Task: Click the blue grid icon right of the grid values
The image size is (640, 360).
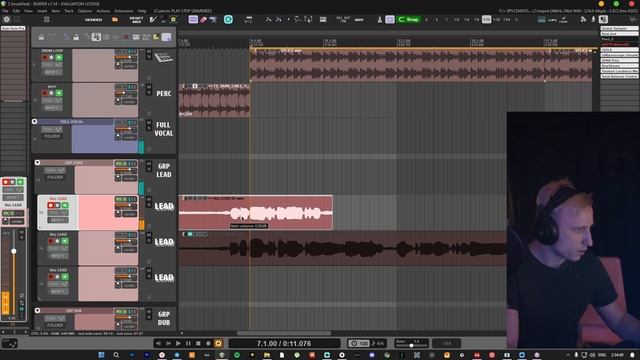Action: (x=542, y=19)
